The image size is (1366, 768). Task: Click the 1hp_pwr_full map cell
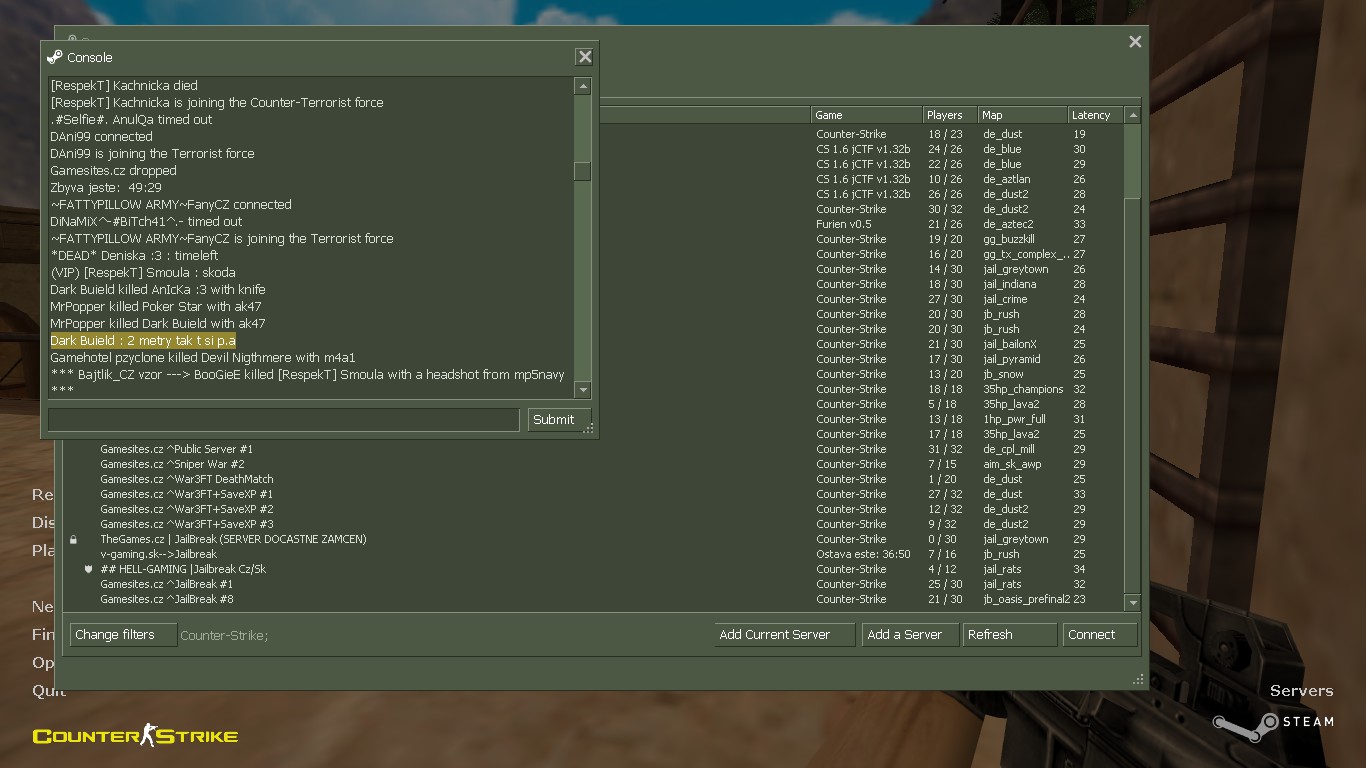click(1014, 419)
